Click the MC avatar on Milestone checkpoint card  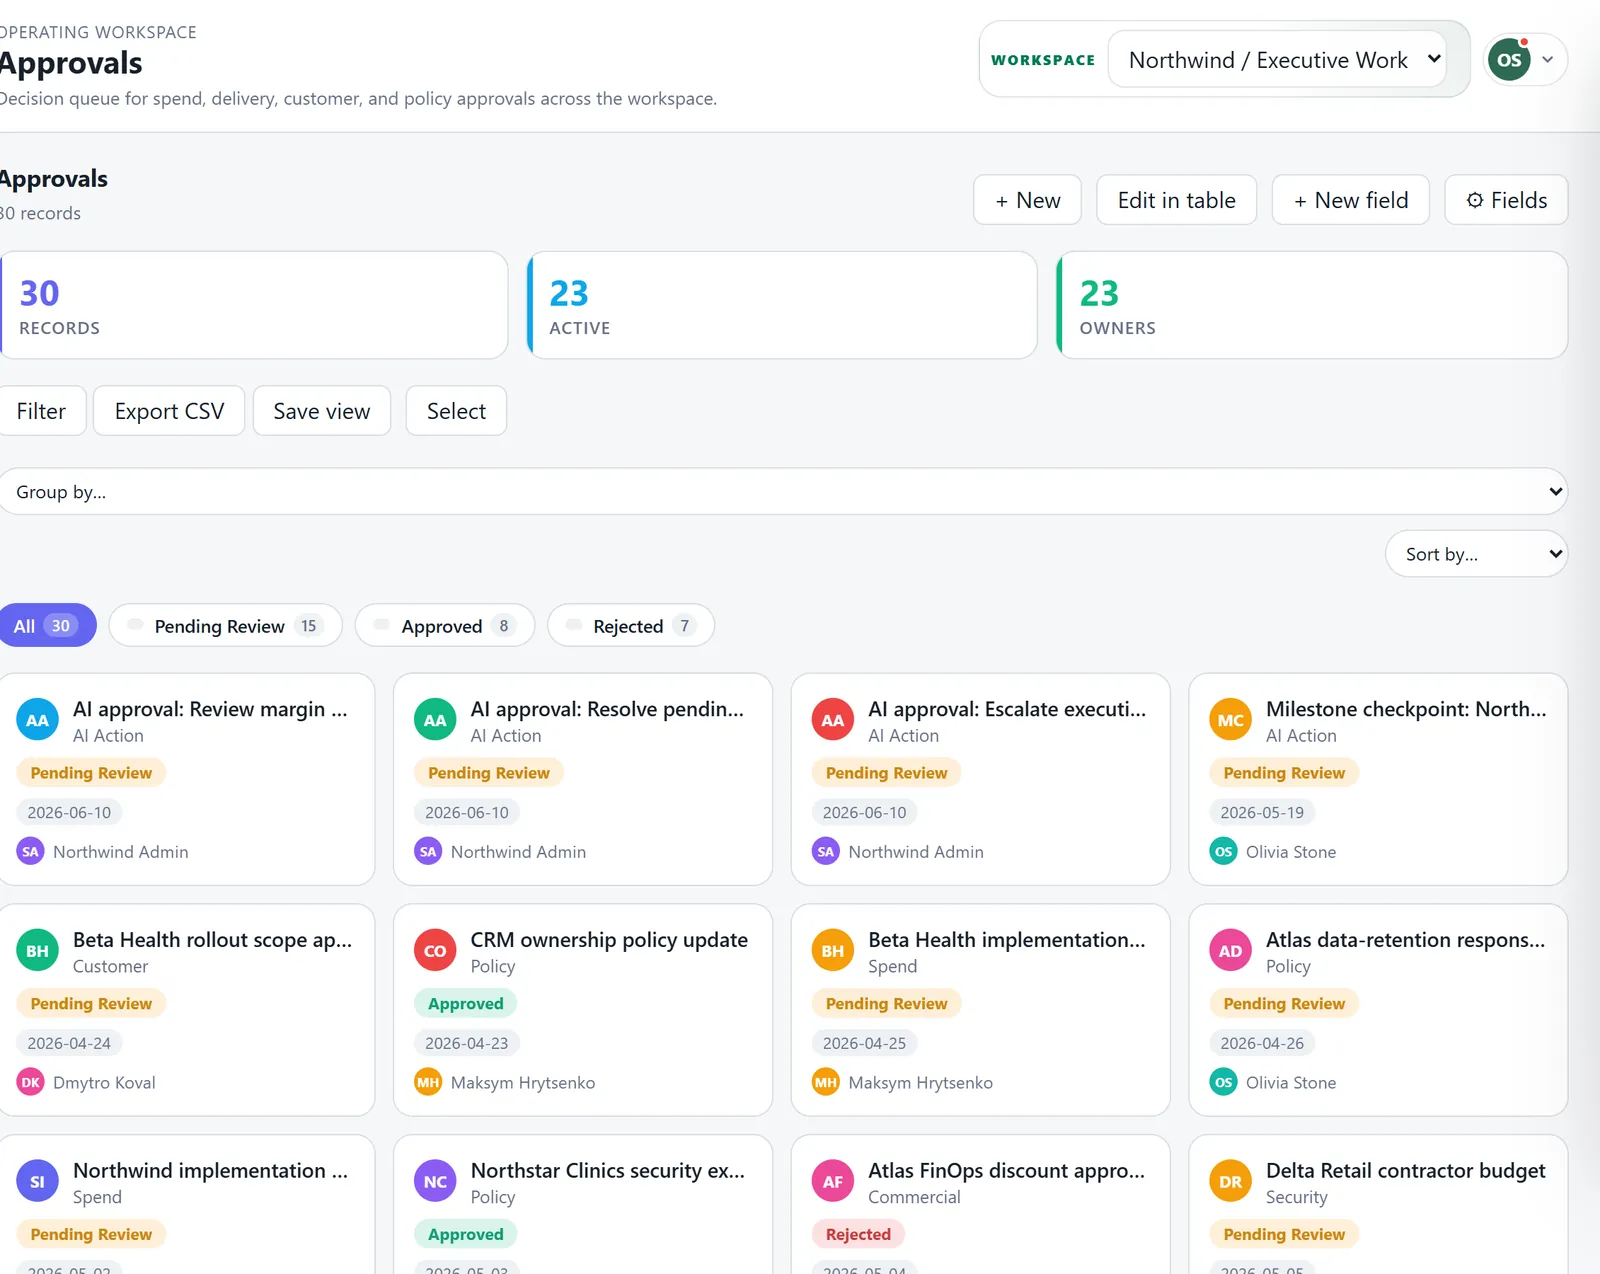(x=1231, y=720)
